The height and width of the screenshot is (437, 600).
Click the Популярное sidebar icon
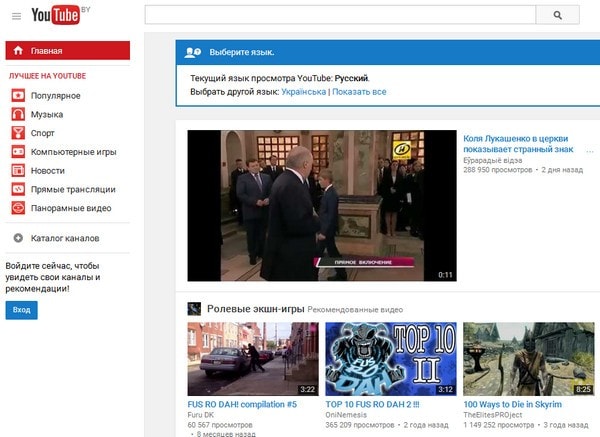[x=18, y=95]
